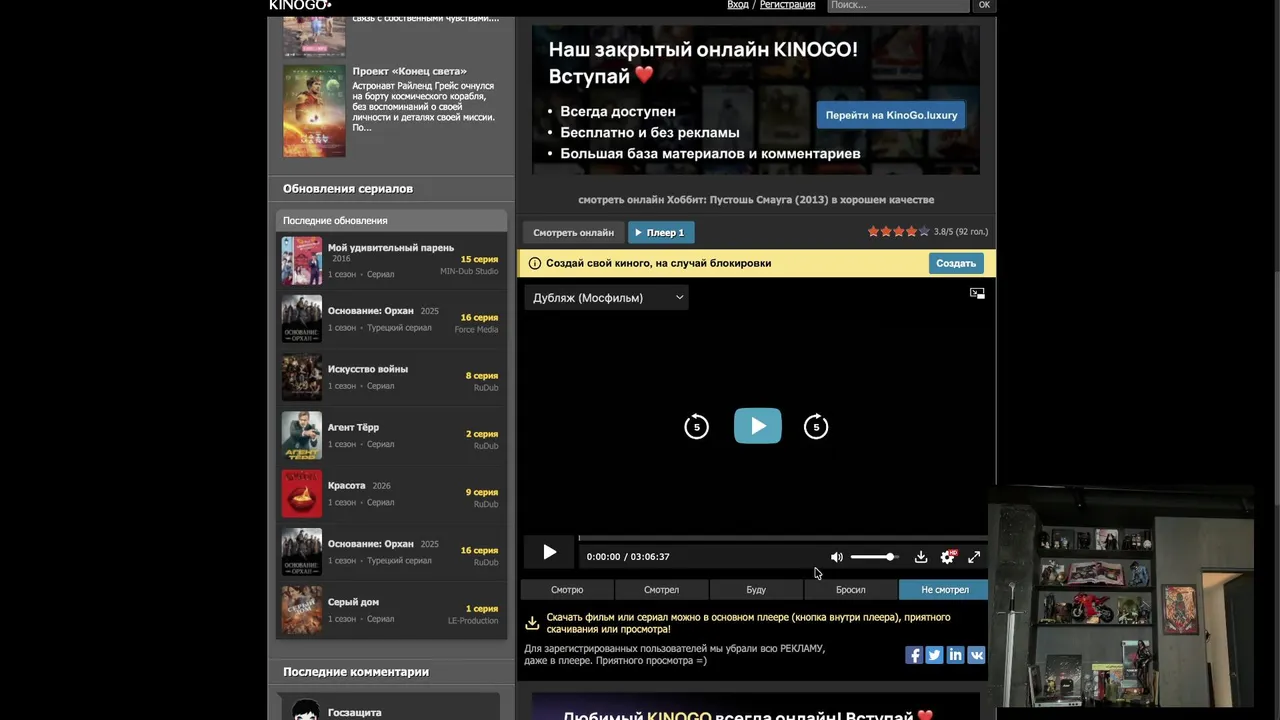Open the player quality settings gear
1280x720 pixels.
[x=947, y=557]
